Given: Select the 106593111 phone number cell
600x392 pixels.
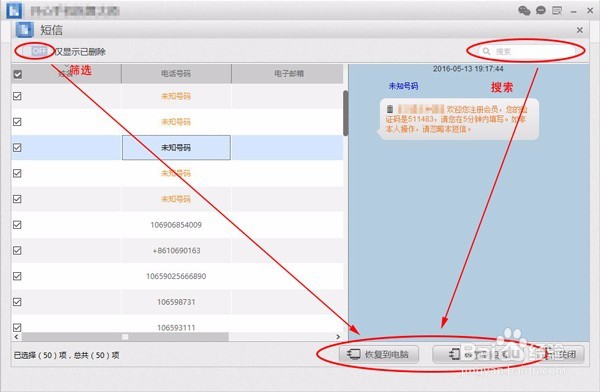Looking at the screenshot, I should click(x=176, y=327).
